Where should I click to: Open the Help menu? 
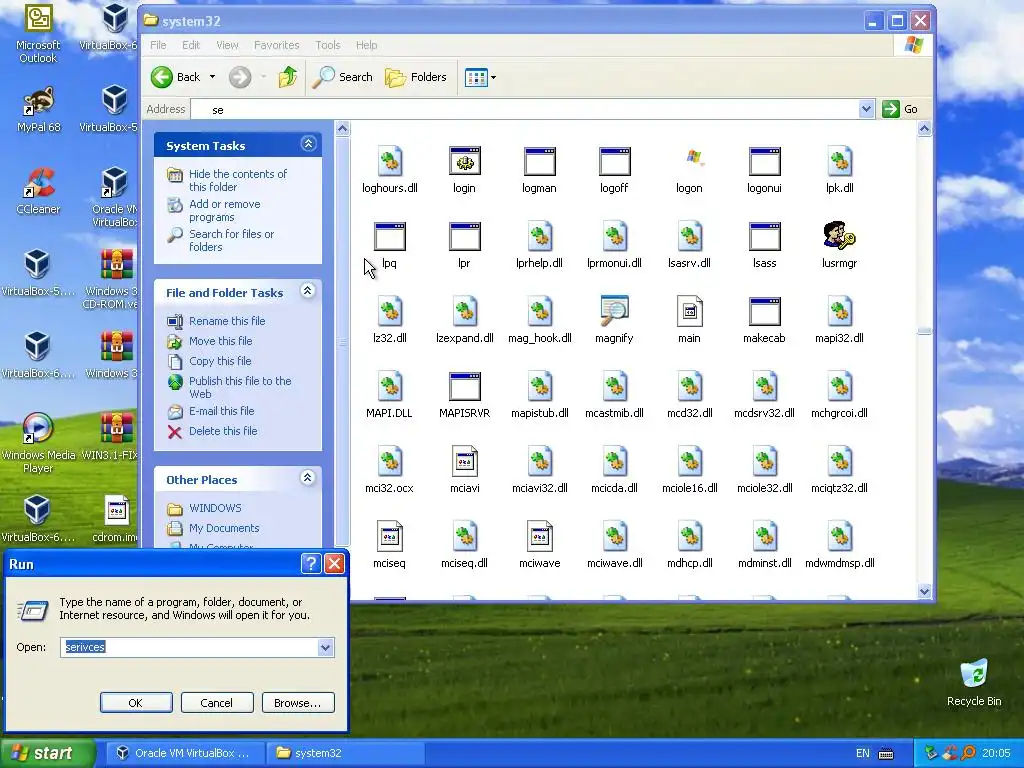[366, 45]
